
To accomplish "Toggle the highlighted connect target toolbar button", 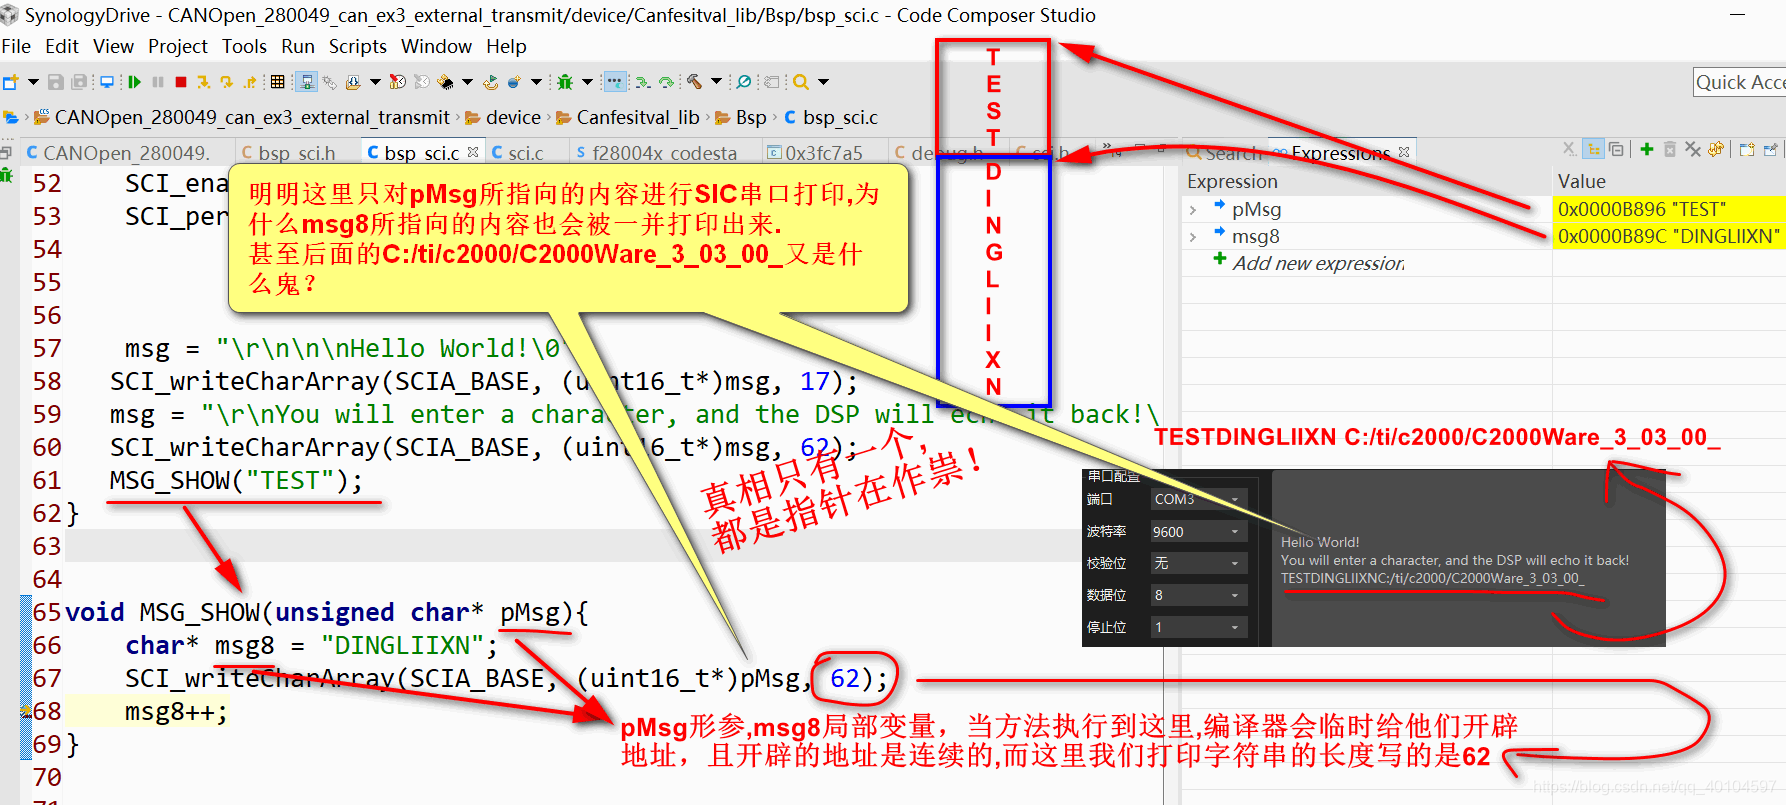I will point(306,82).
